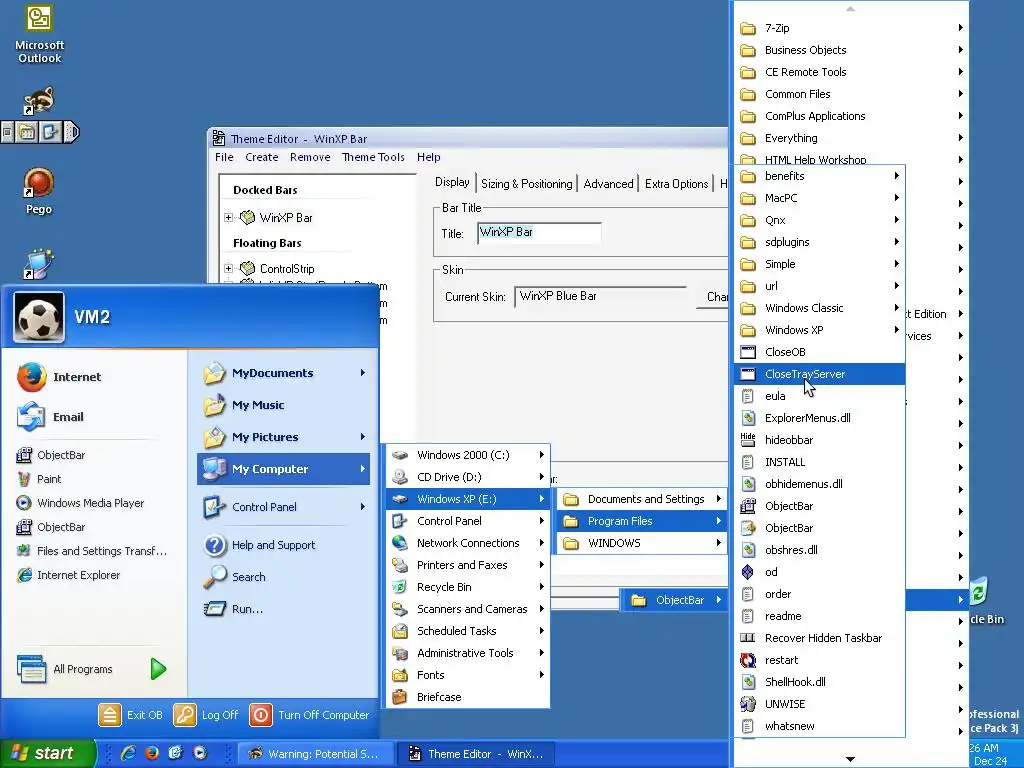Viewport: 1024px width, 768px height.
Task: Open the Windows Classic folder
Action: point(820,308)
